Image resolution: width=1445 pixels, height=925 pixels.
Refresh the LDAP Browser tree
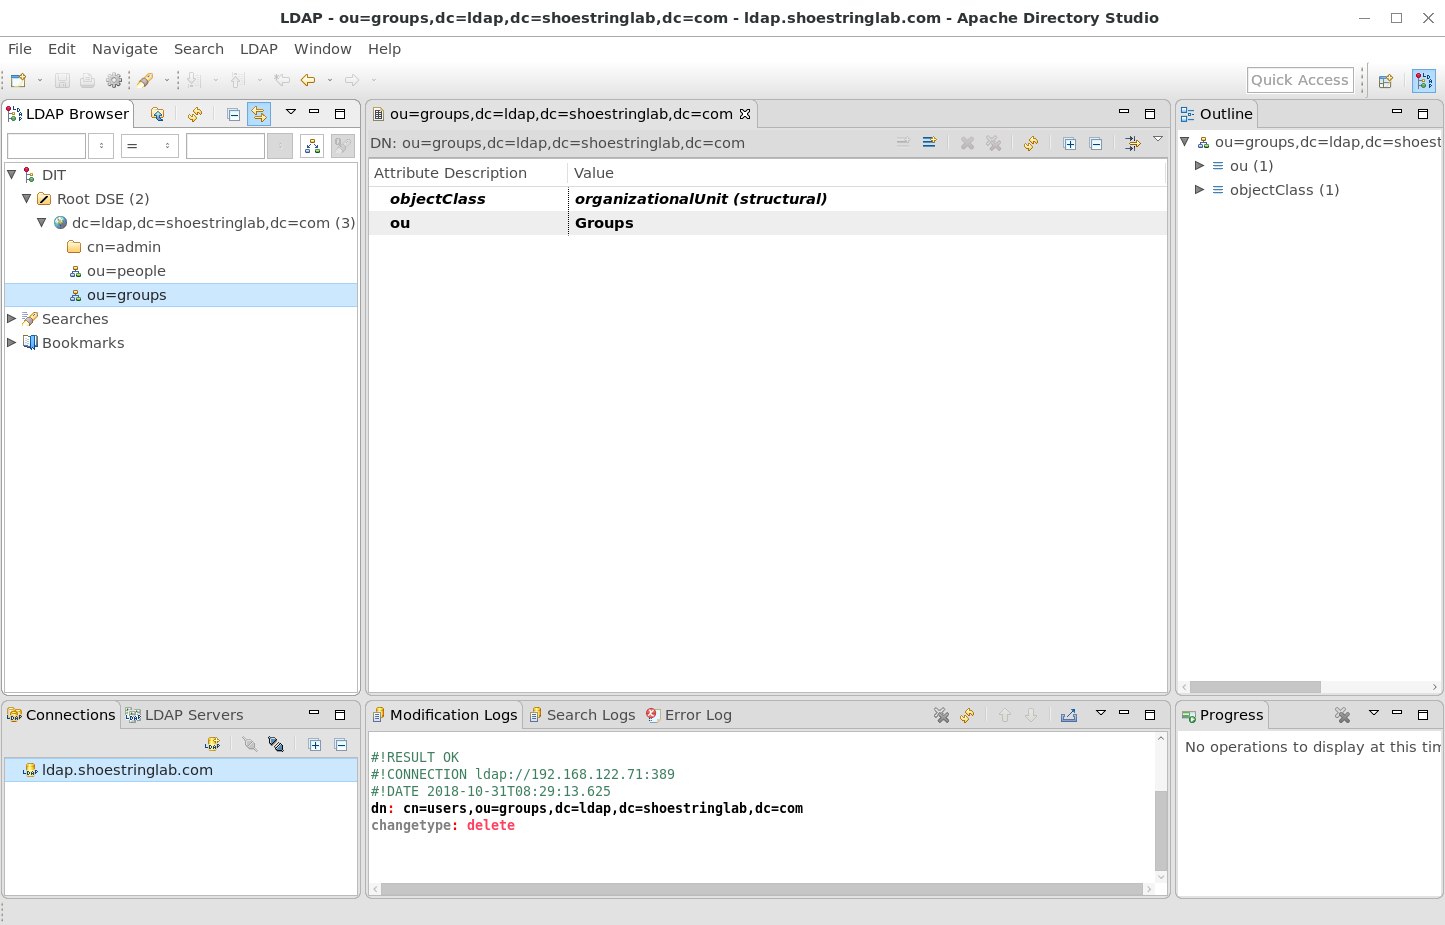tap(195, 114)
